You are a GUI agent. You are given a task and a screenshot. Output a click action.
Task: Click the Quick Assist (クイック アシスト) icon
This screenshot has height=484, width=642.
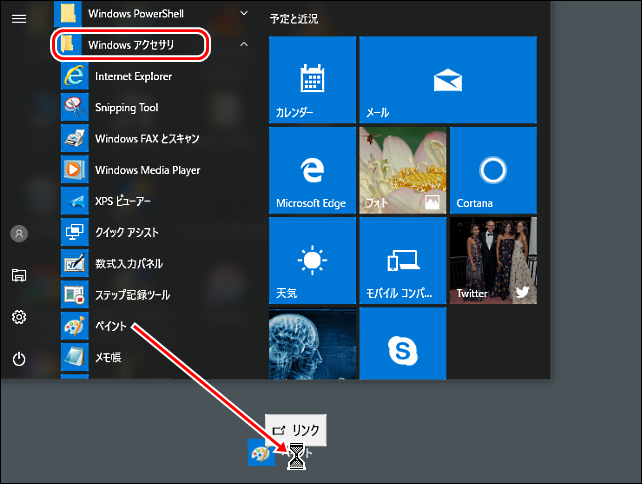click(75, 232)
